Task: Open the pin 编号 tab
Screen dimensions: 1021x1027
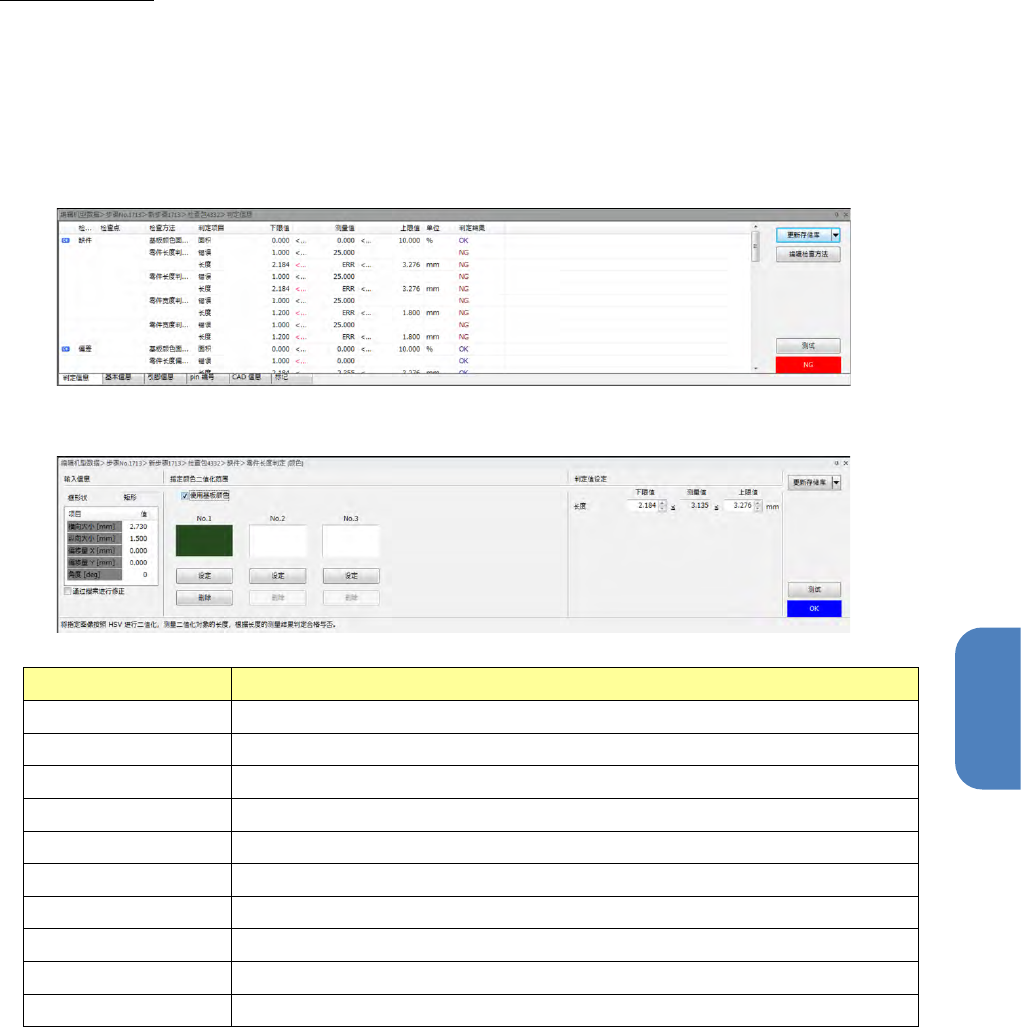Action: point(202,378)
